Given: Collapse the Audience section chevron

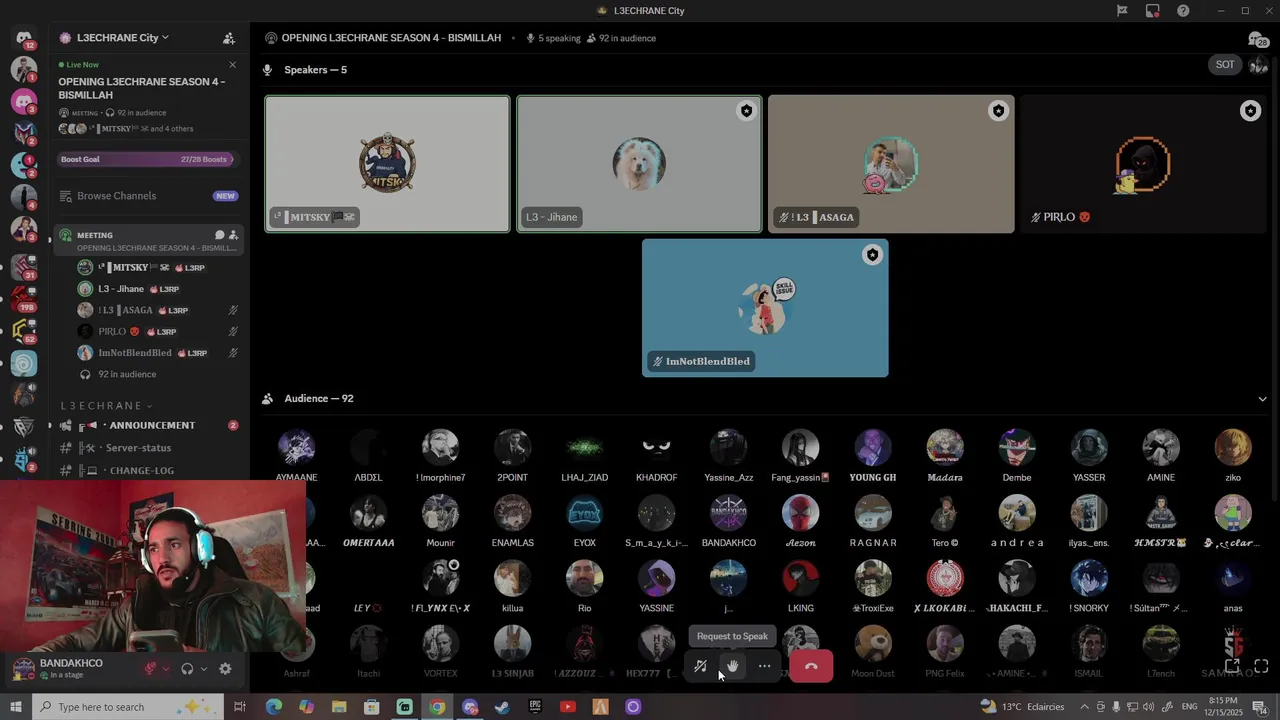Looking at the screenshot, I should (1262, 399).
